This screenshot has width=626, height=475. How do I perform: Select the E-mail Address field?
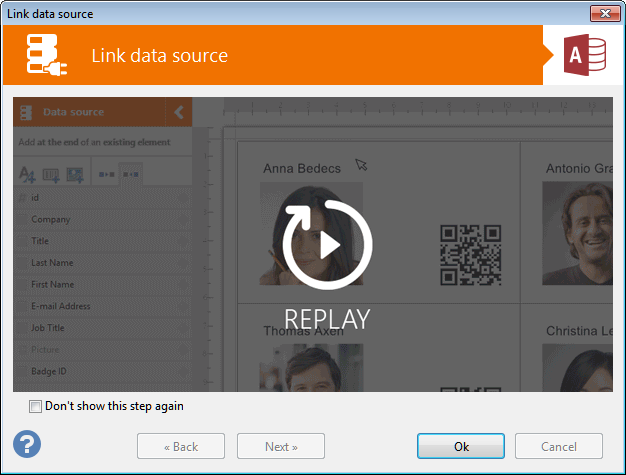(60, 306)
